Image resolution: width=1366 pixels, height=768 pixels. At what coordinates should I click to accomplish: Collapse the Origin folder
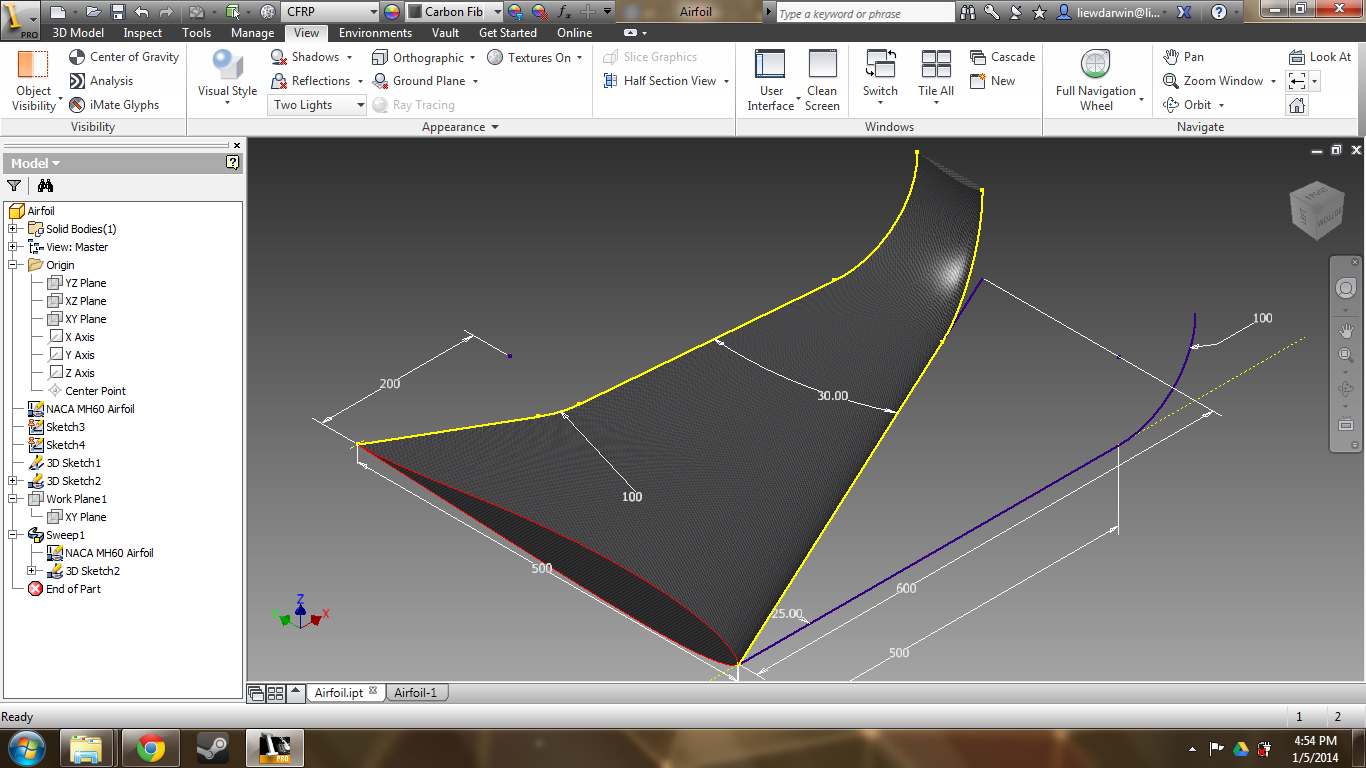point(12,264)
